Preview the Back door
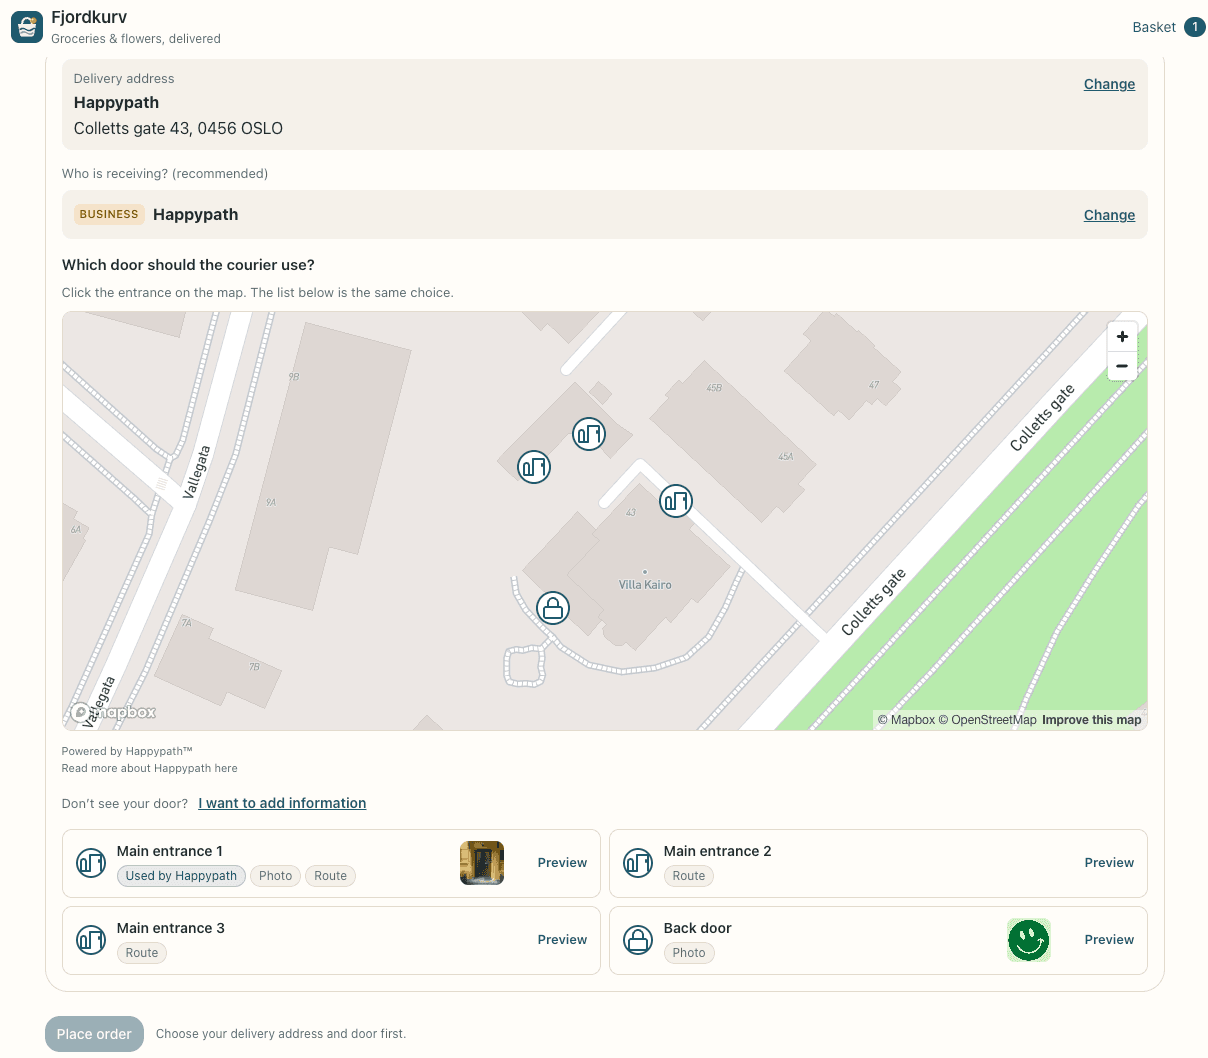This screenshot has width=1208, height=1058. pos(1109,940)
